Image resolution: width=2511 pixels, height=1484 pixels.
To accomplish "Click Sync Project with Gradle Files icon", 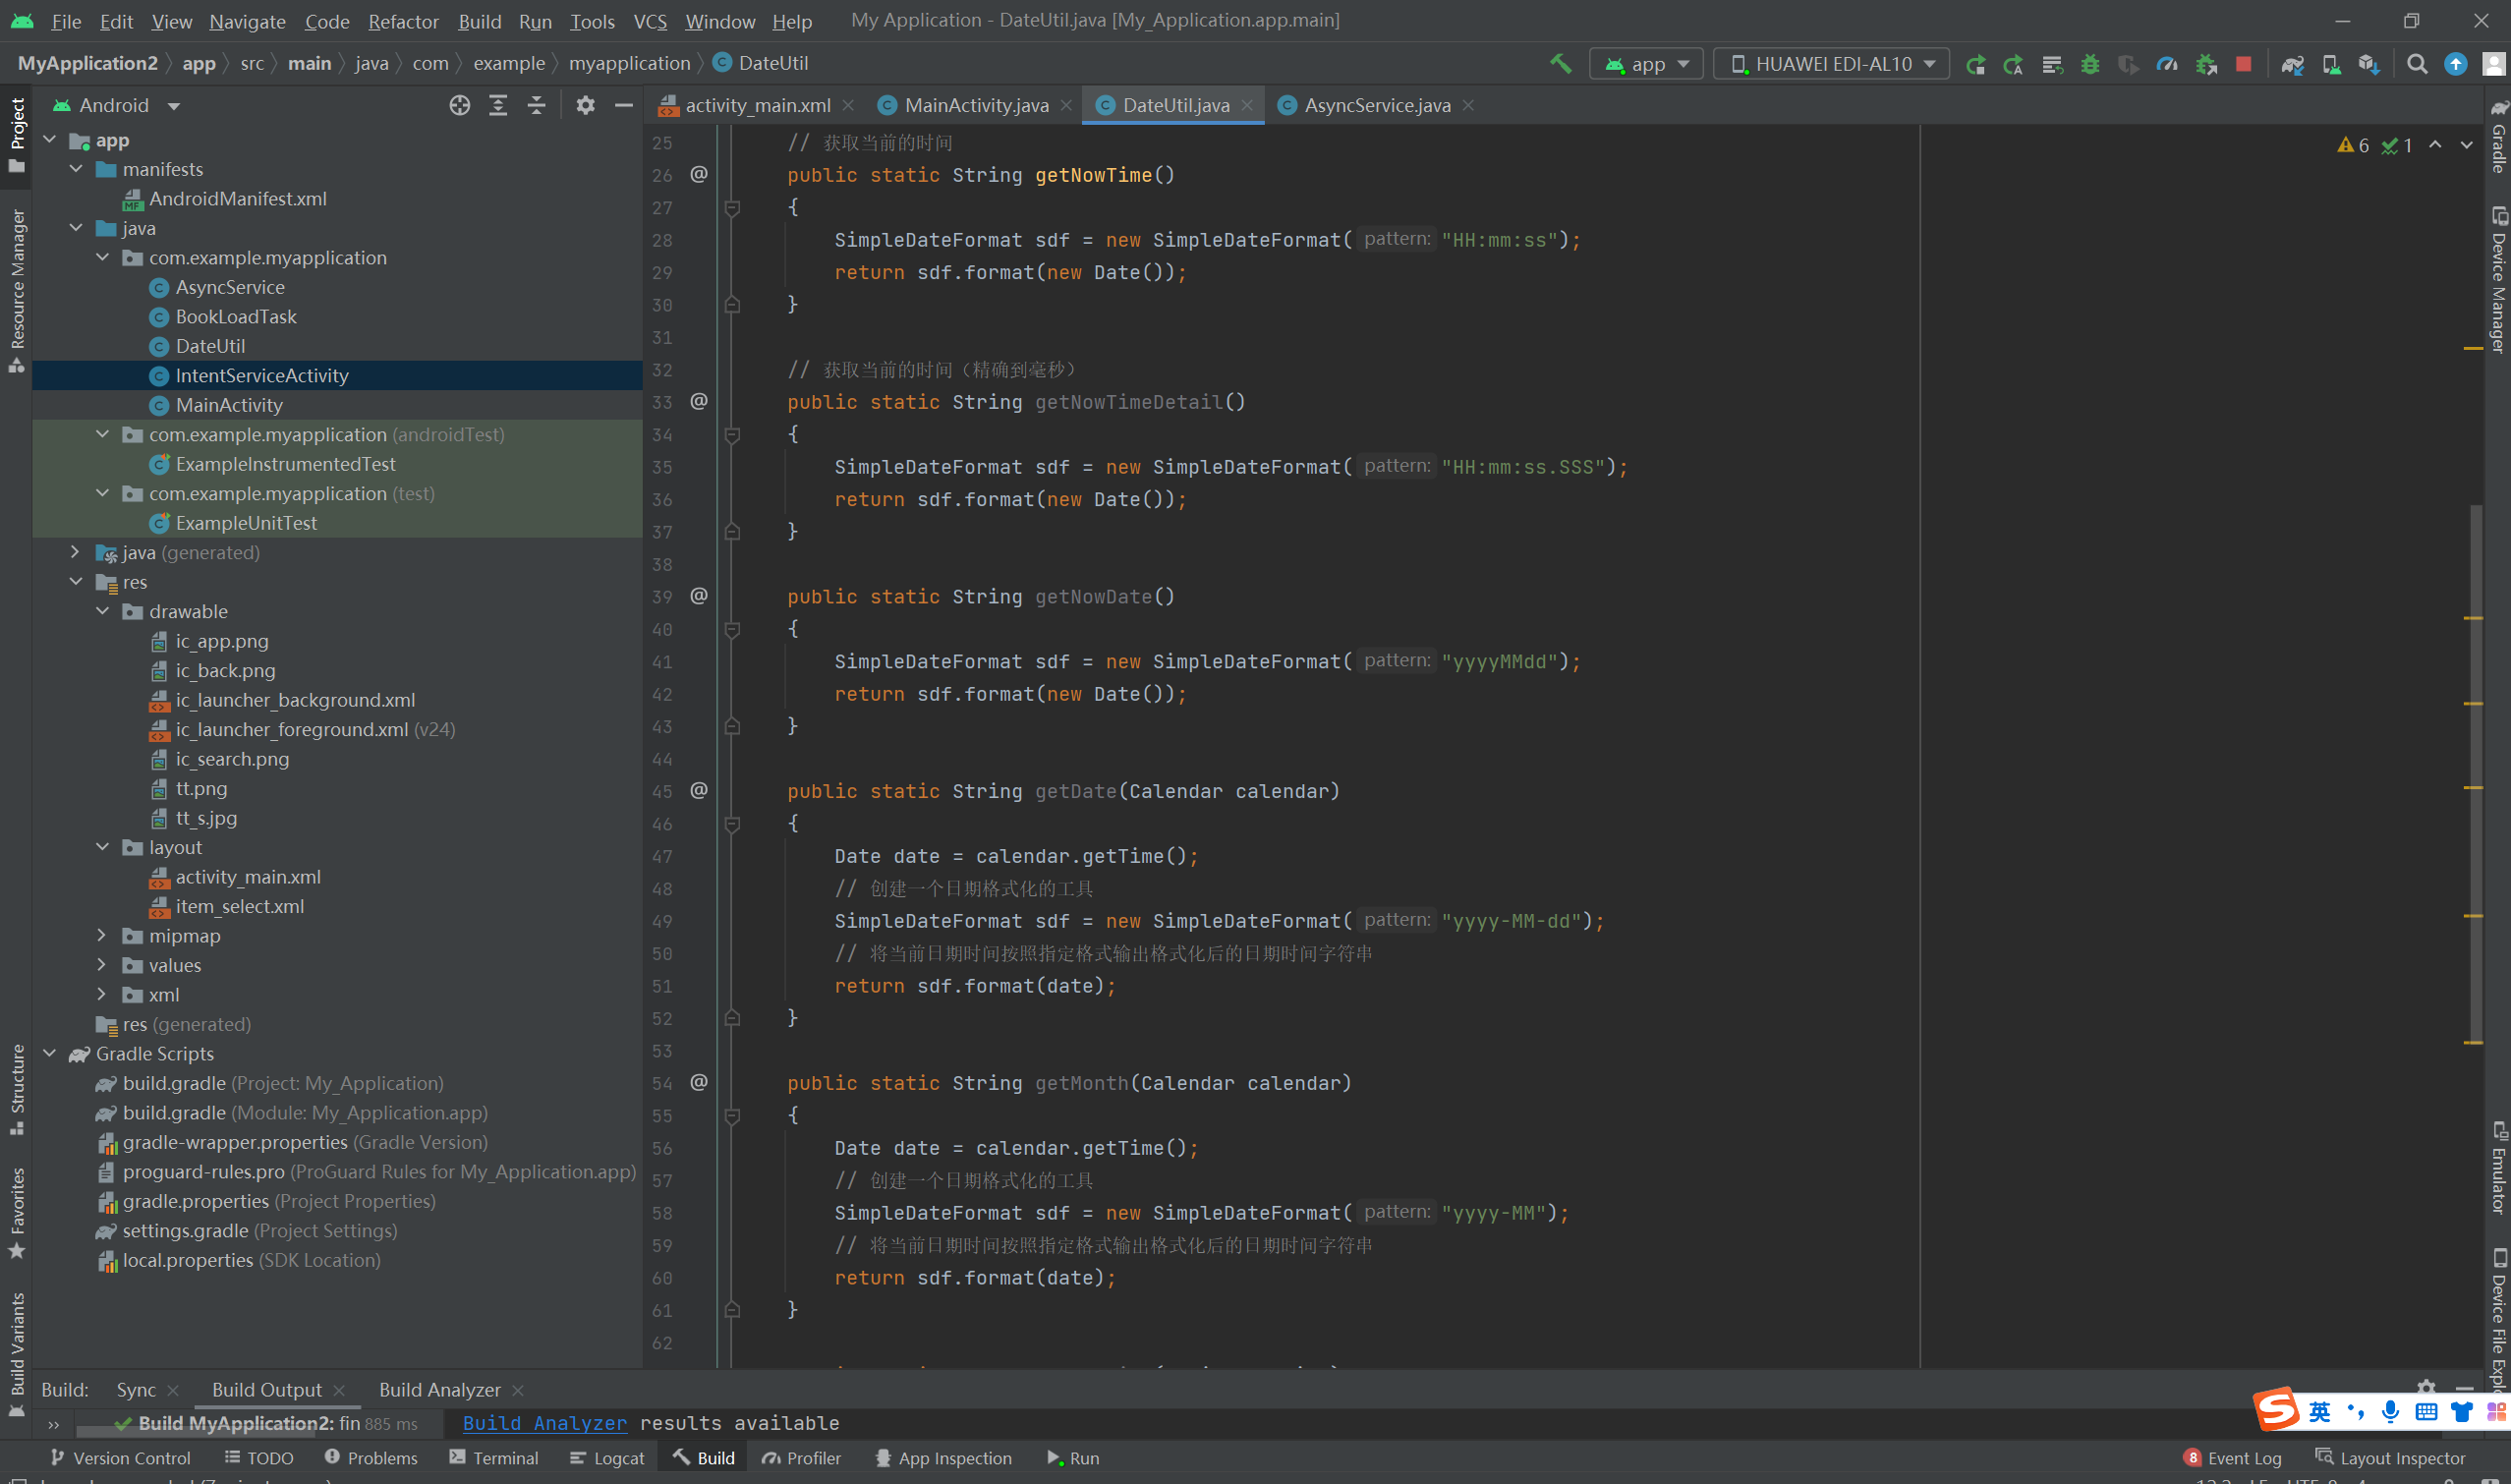I will tap(2292, 64).
